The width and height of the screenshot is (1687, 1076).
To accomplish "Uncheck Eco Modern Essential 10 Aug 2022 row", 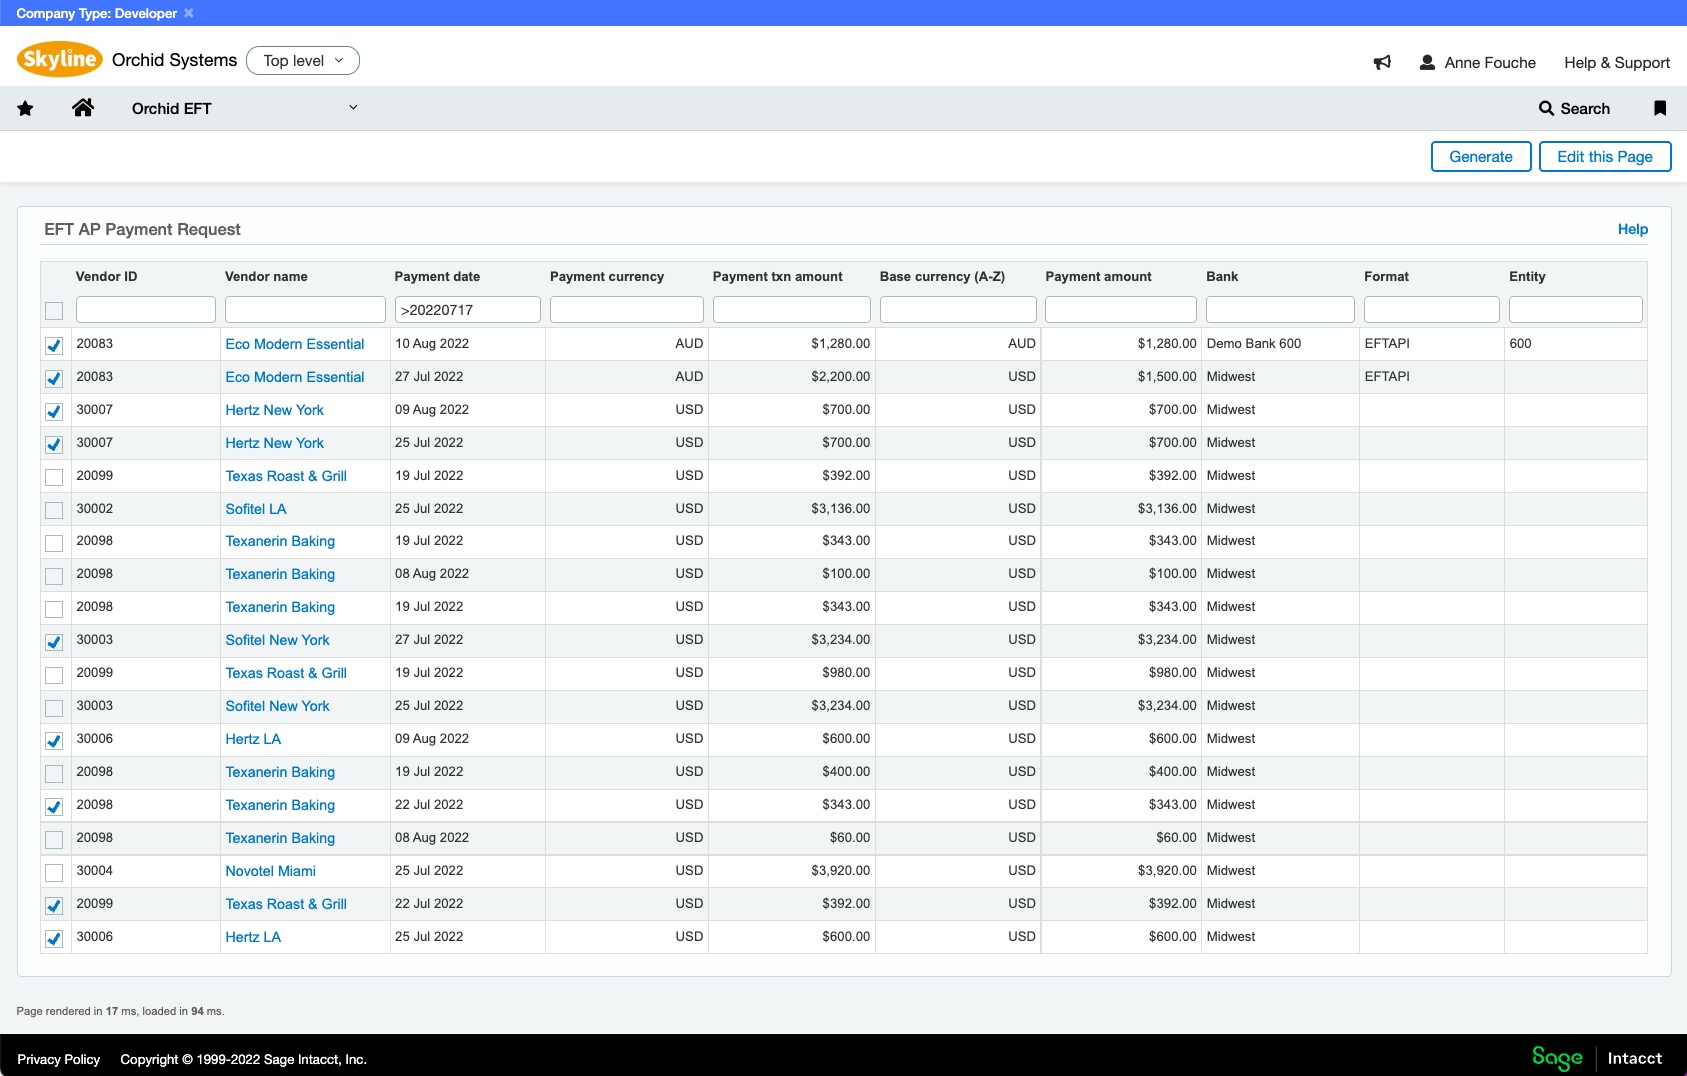I will point(54,345).
